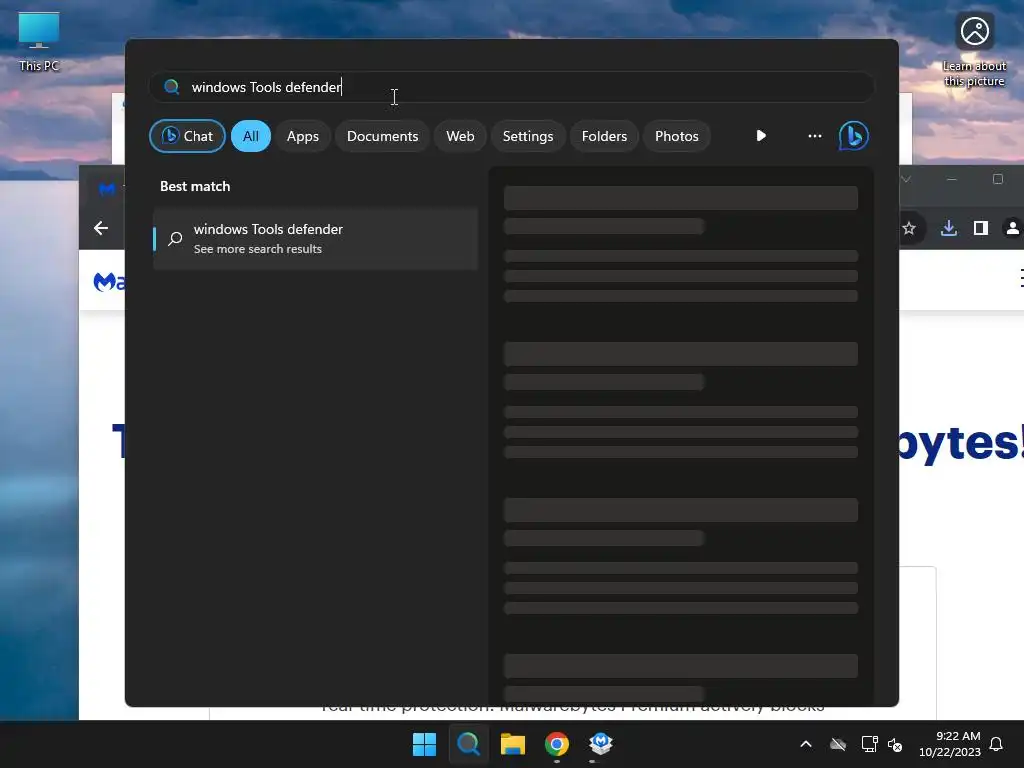Image resolution: width=1024 pixels, height=768 pixels.
Task: Show more filters with the play arrow
Action: 761,136
